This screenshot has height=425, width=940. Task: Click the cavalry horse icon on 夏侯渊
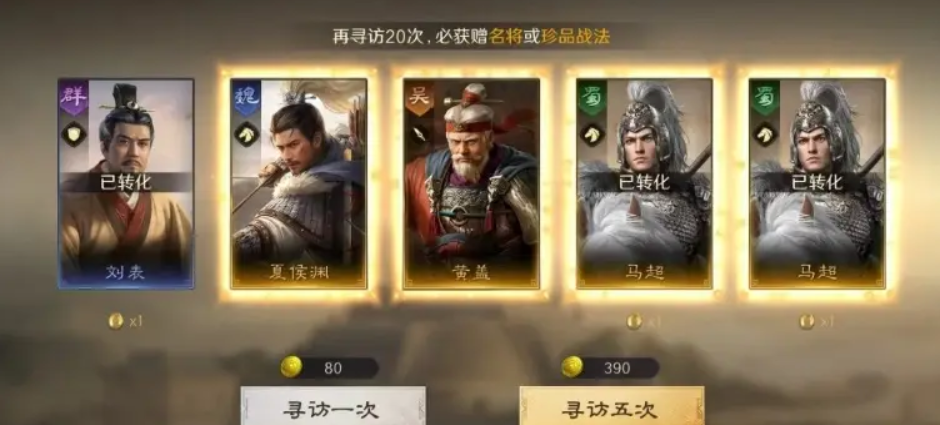tap(246, 134)
